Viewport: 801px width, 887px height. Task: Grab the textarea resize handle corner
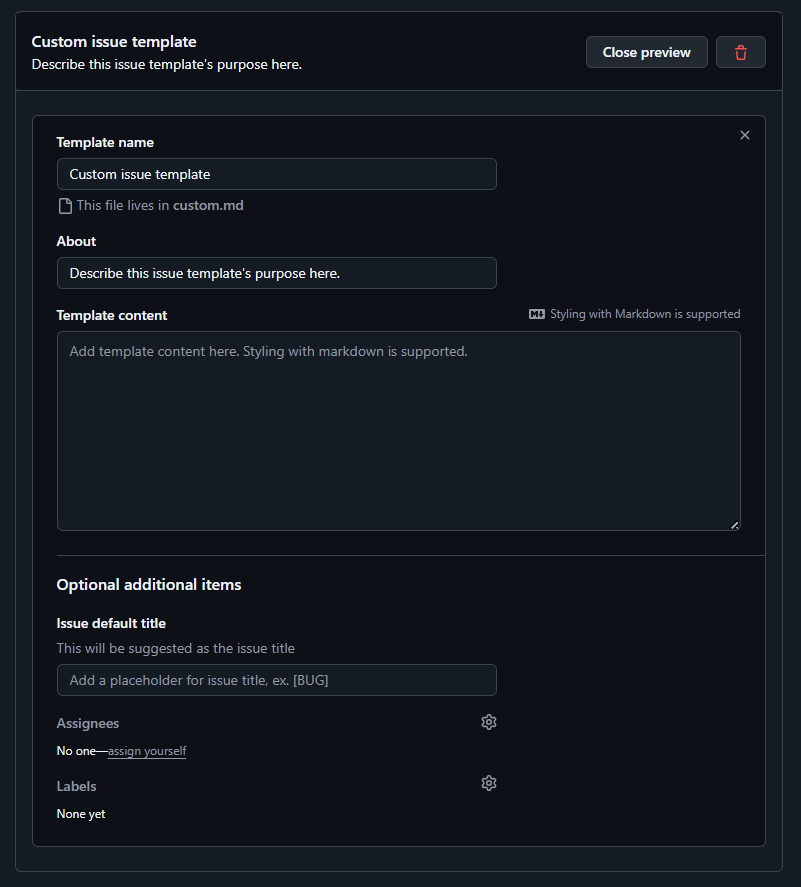pyautogui.click(x=734, y=524)
